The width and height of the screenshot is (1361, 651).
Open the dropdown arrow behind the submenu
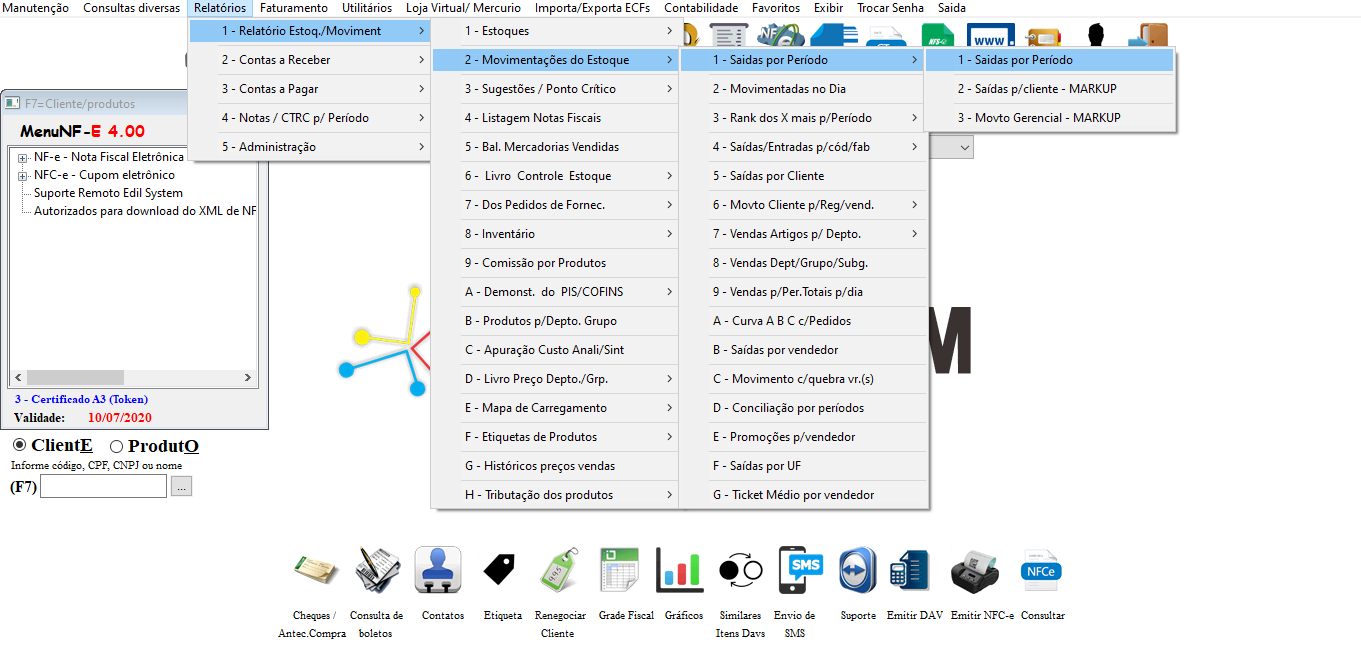pyautogui.click(x=965, y=147)
